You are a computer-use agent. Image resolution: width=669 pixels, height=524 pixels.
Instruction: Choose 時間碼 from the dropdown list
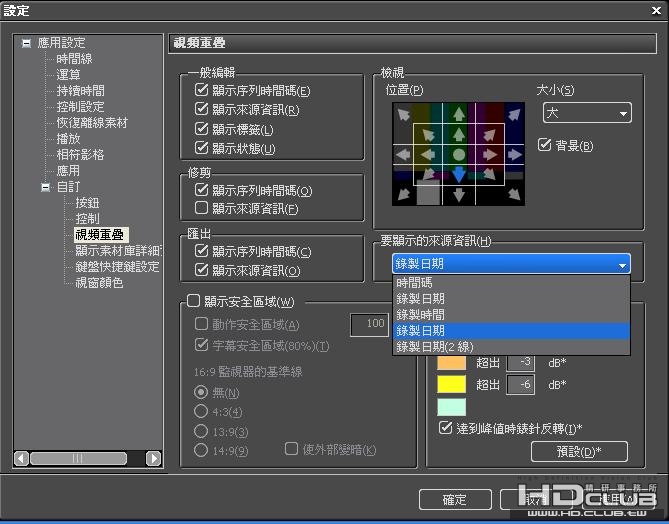511,282
